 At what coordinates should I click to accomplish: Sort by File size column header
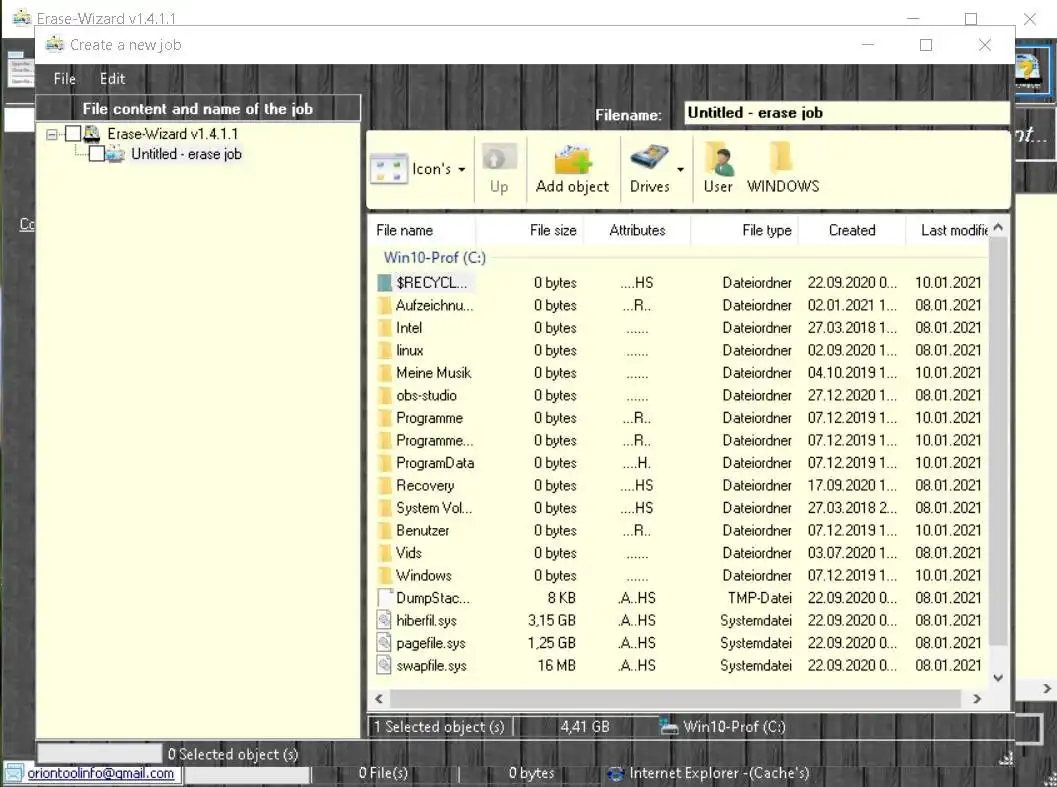coord(530,230)
